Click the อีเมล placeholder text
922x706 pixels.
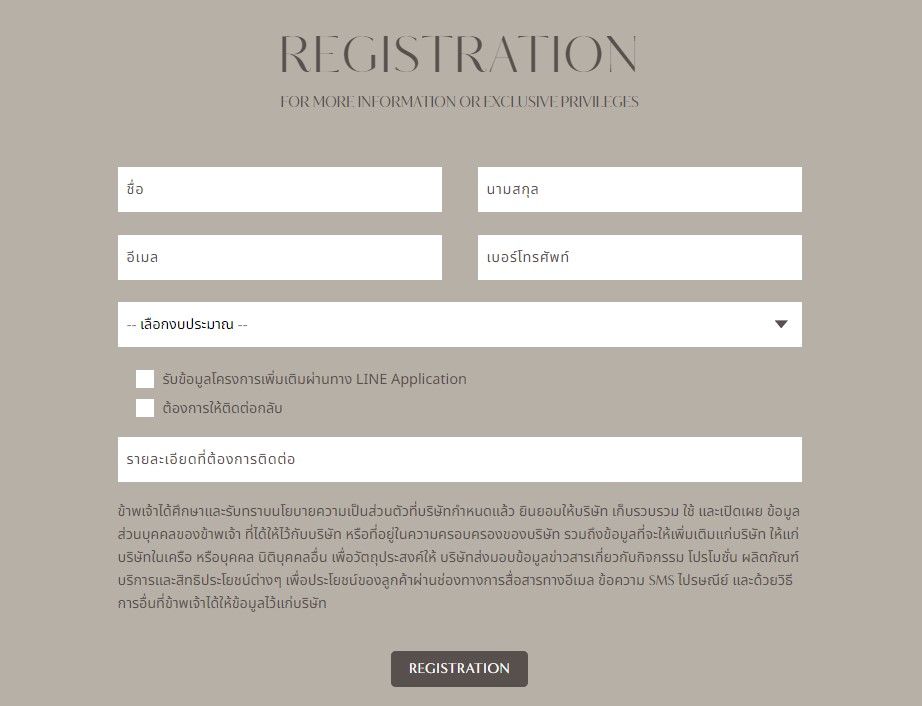click(142, 257)
